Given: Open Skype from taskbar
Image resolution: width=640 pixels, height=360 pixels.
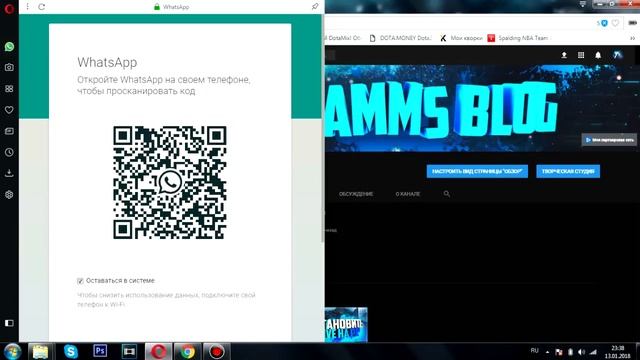Looking at the screenshot, I should point(71,351).
